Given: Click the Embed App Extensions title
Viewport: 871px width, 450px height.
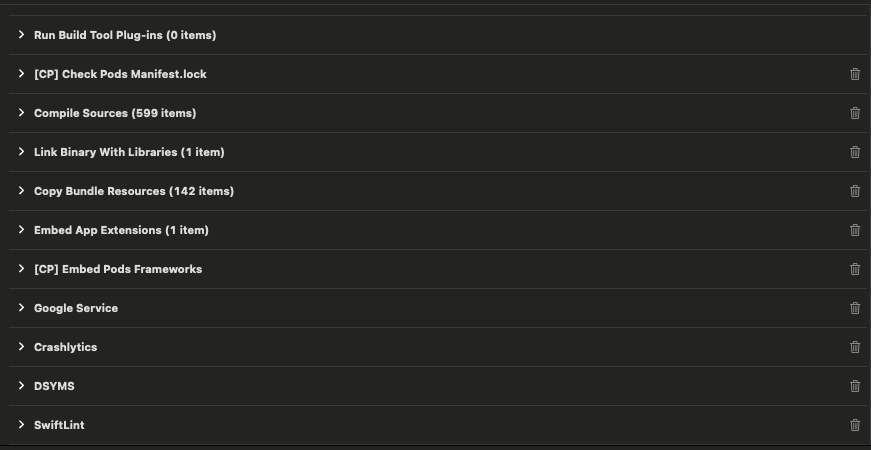Looking at the screenshot, I should [121, 230].
